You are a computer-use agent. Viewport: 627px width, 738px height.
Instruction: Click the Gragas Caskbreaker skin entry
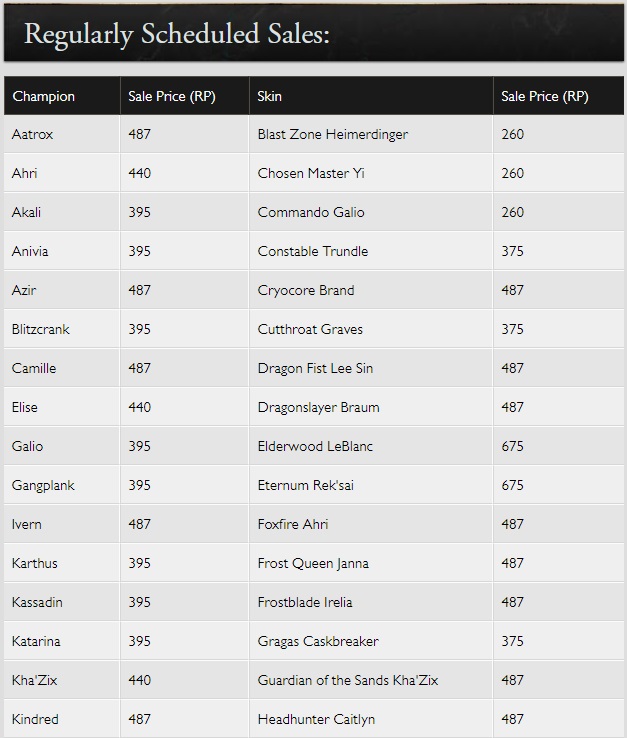point(317,641)
